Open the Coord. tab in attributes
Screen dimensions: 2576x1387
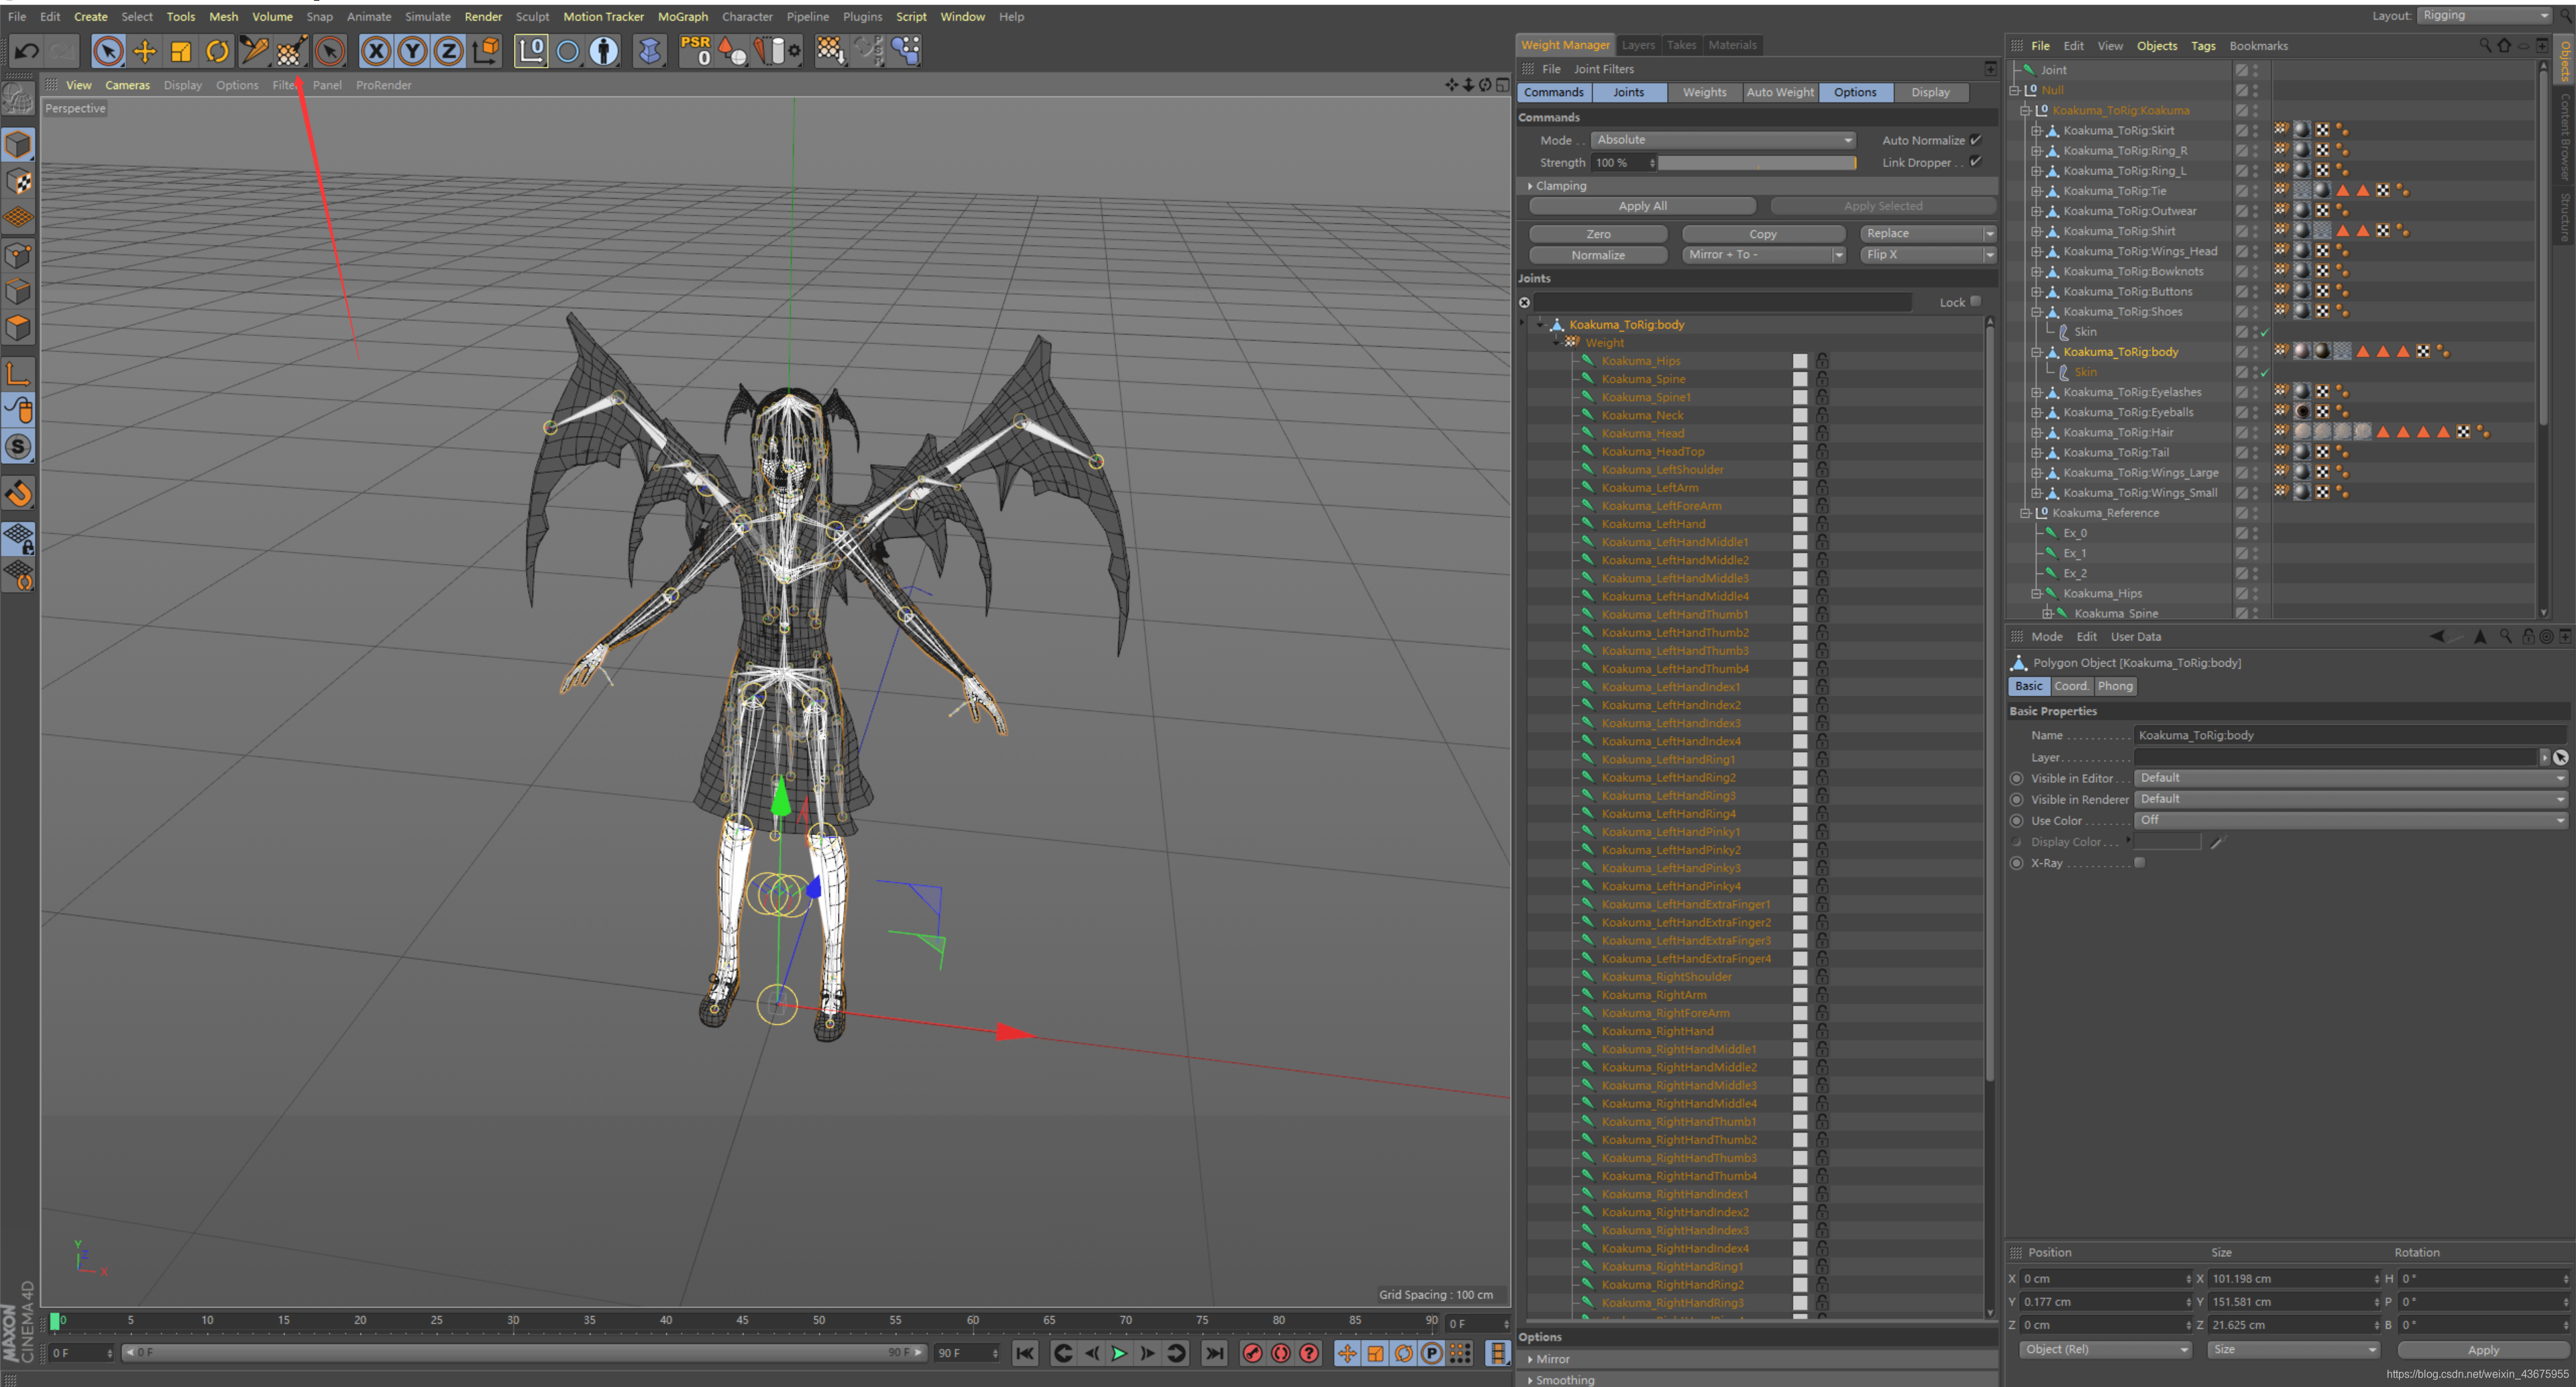point(2071,686)
